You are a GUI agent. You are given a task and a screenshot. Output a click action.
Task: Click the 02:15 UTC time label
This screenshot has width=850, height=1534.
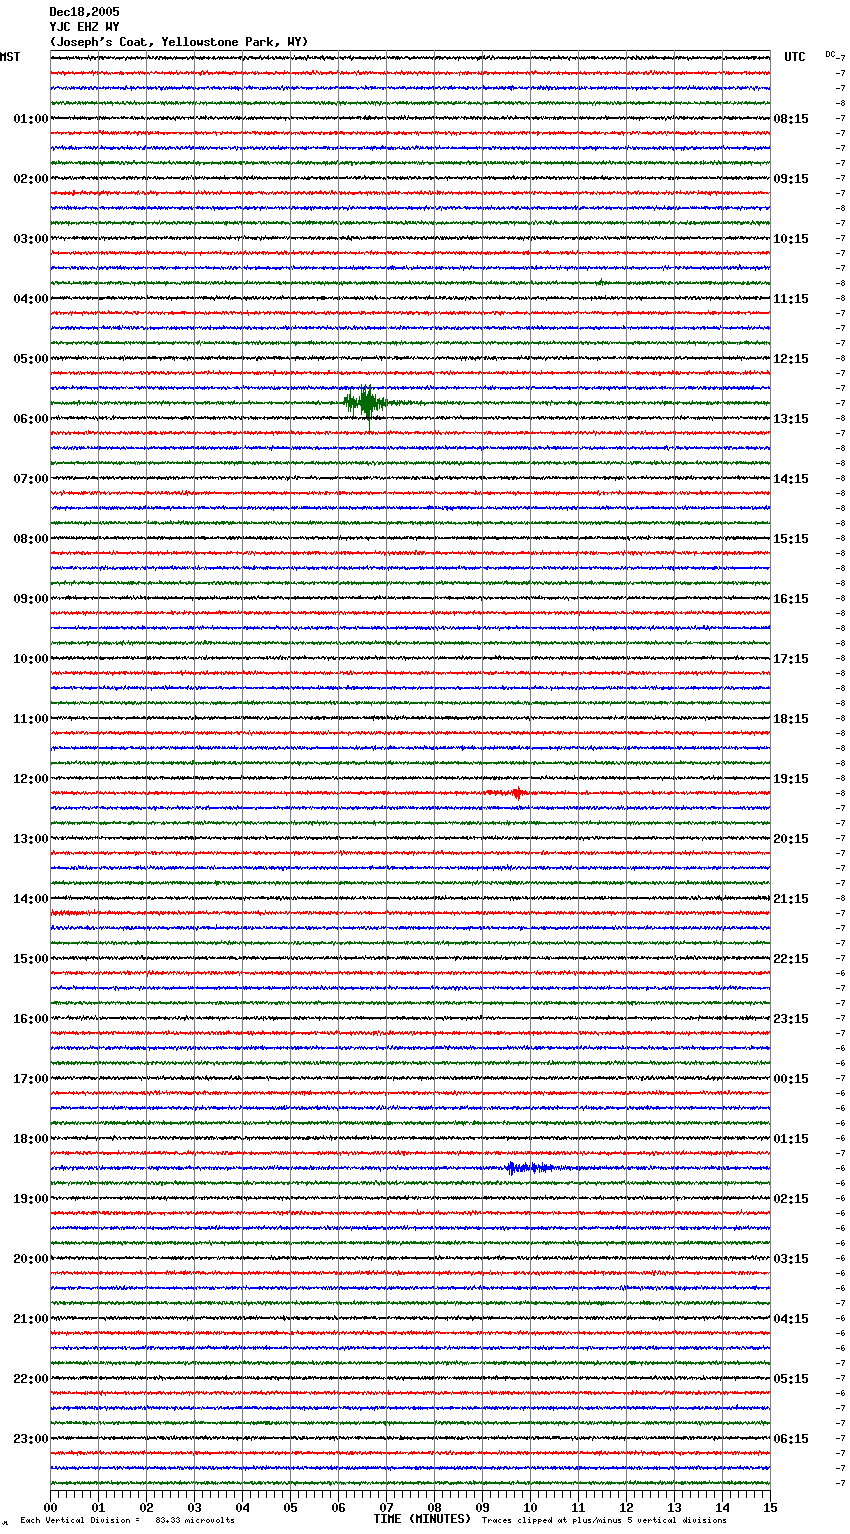tap(791, 1199)
